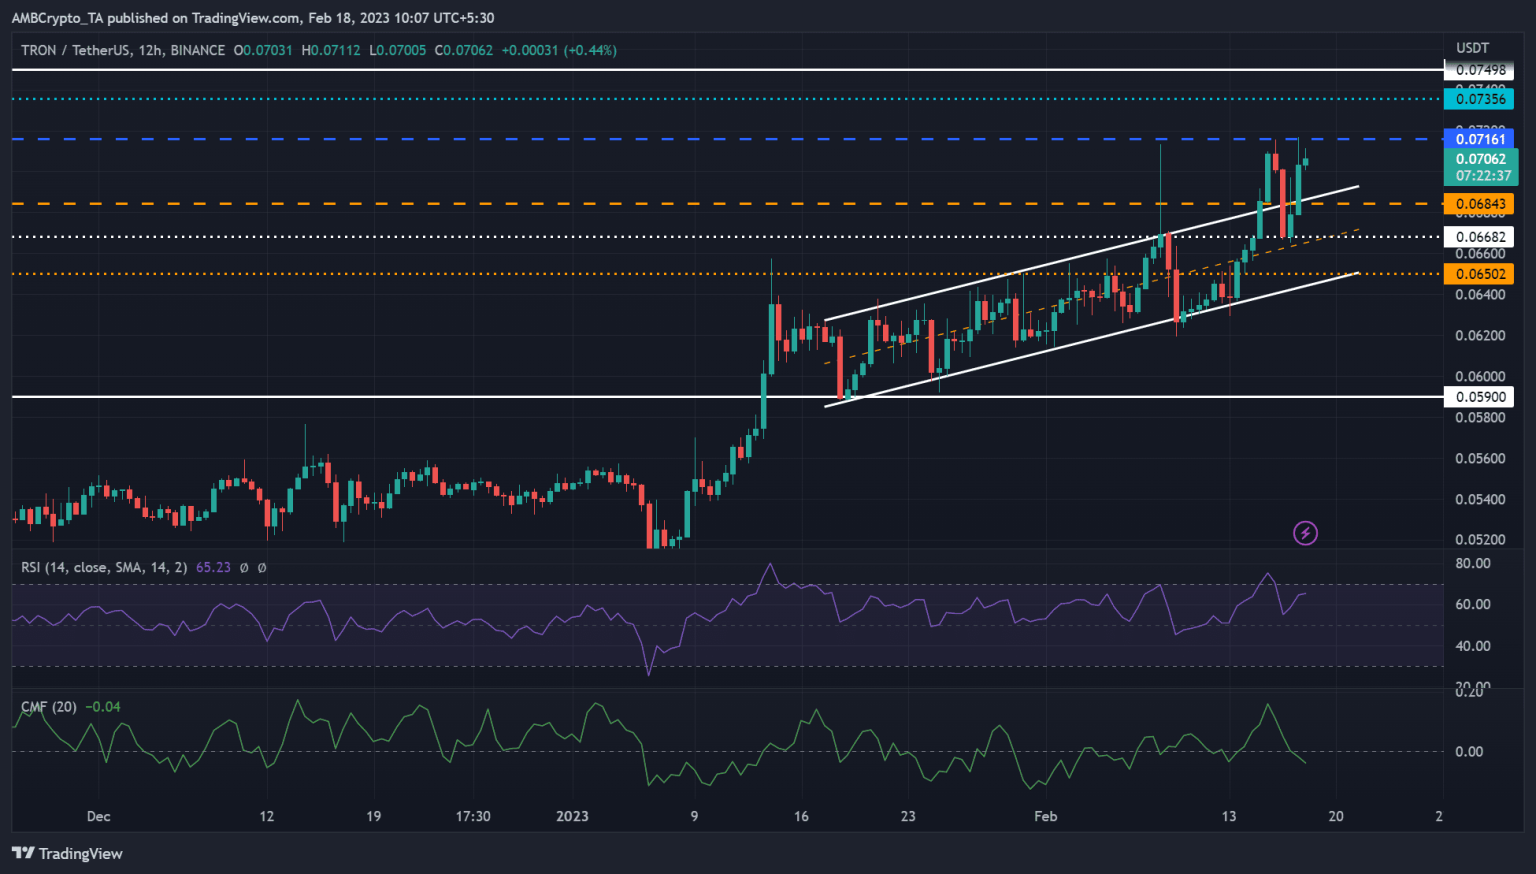The image size is (1536, 874).
Task: Click the purple RSI value 65.23
Action: point(211,567)
